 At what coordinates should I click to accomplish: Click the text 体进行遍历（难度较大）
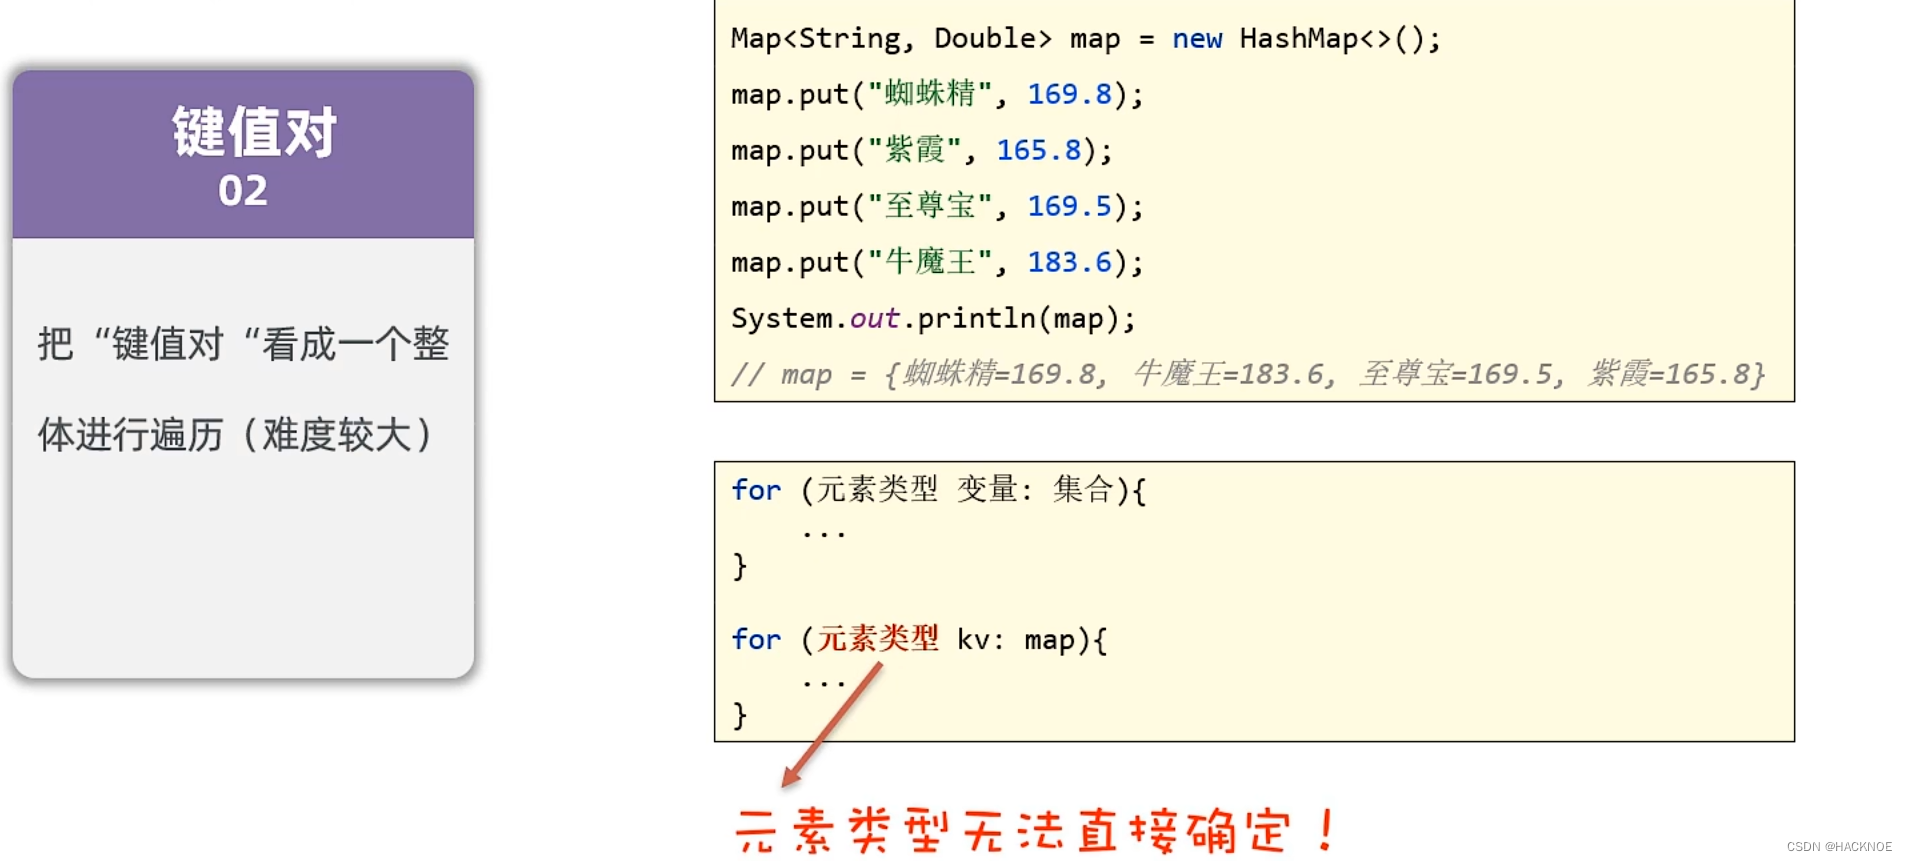point(236,435)
